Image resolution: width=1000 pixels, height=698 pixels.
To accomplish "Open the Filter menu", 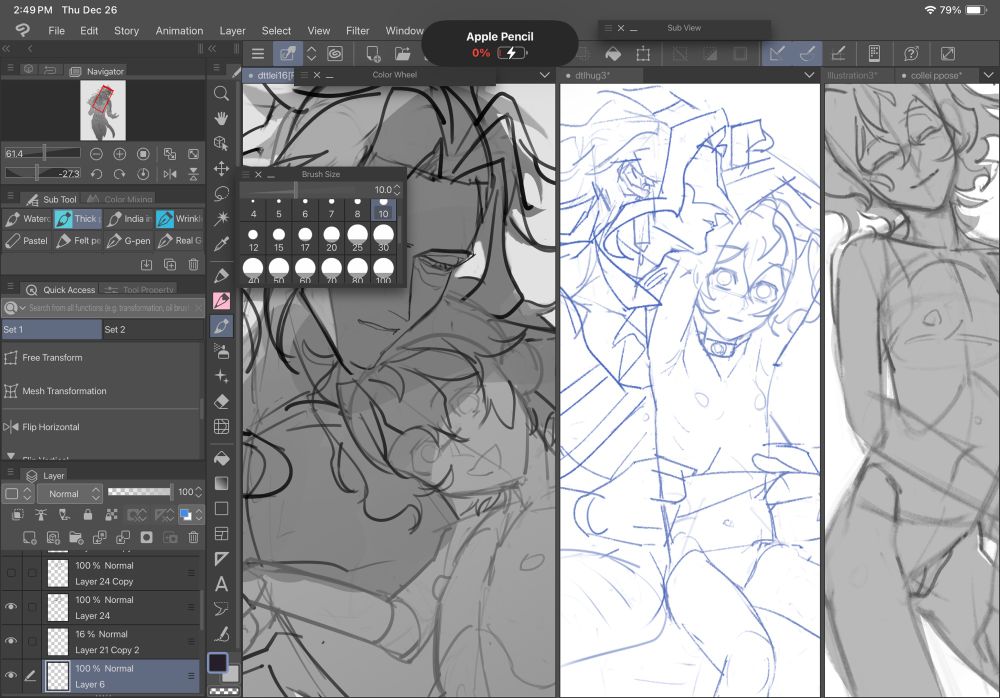I will (x=357, y=31).
